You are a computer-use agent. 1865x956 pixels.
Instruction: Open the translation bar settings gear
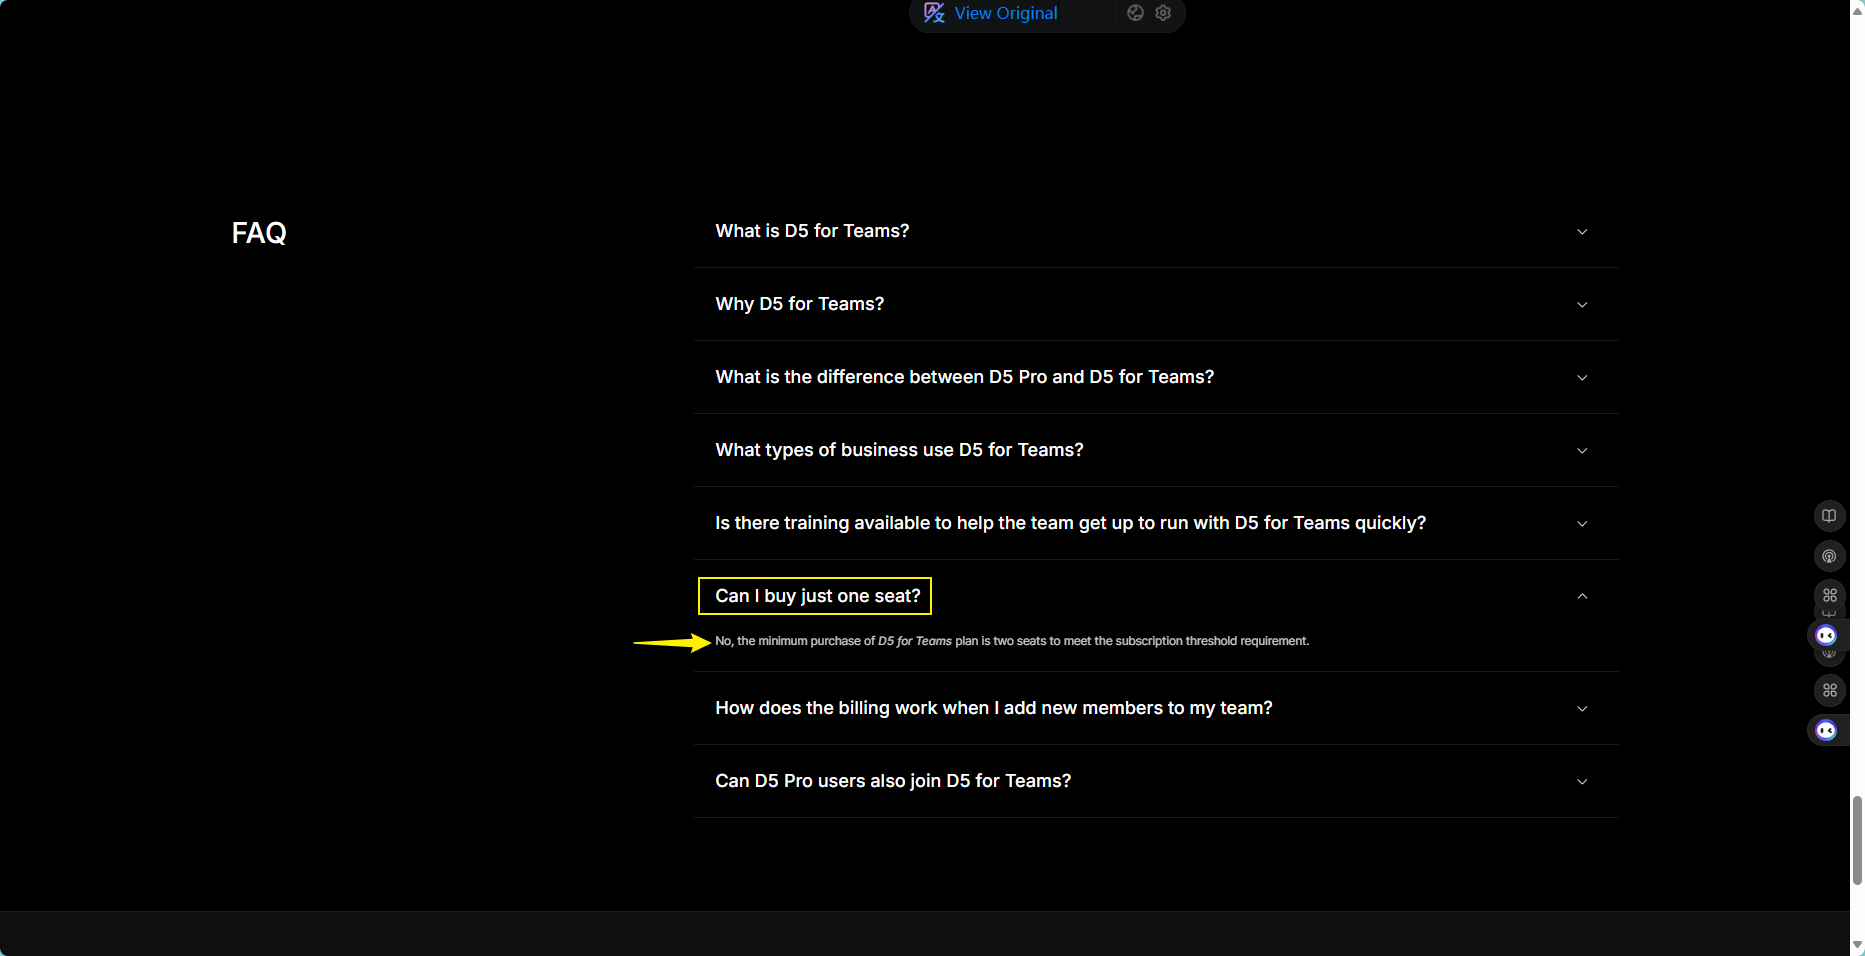(1163, 13)
